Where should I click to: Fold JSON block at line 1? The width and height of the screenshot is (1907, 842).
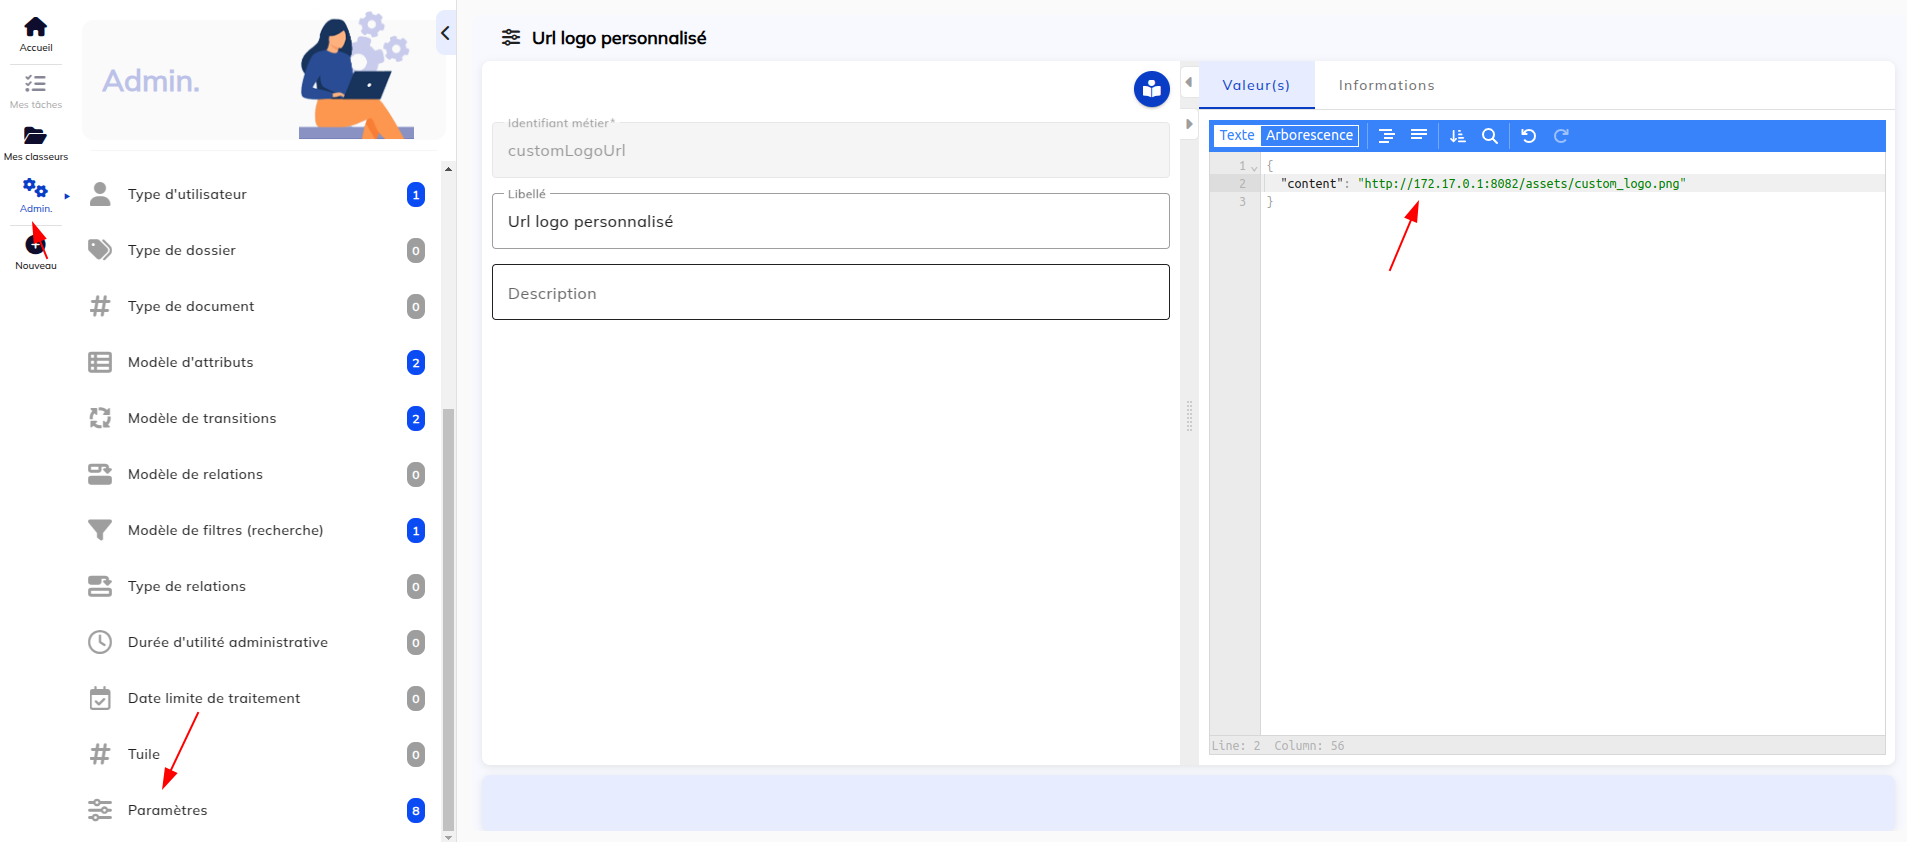pyautogui.click(x=1254, y=167)
